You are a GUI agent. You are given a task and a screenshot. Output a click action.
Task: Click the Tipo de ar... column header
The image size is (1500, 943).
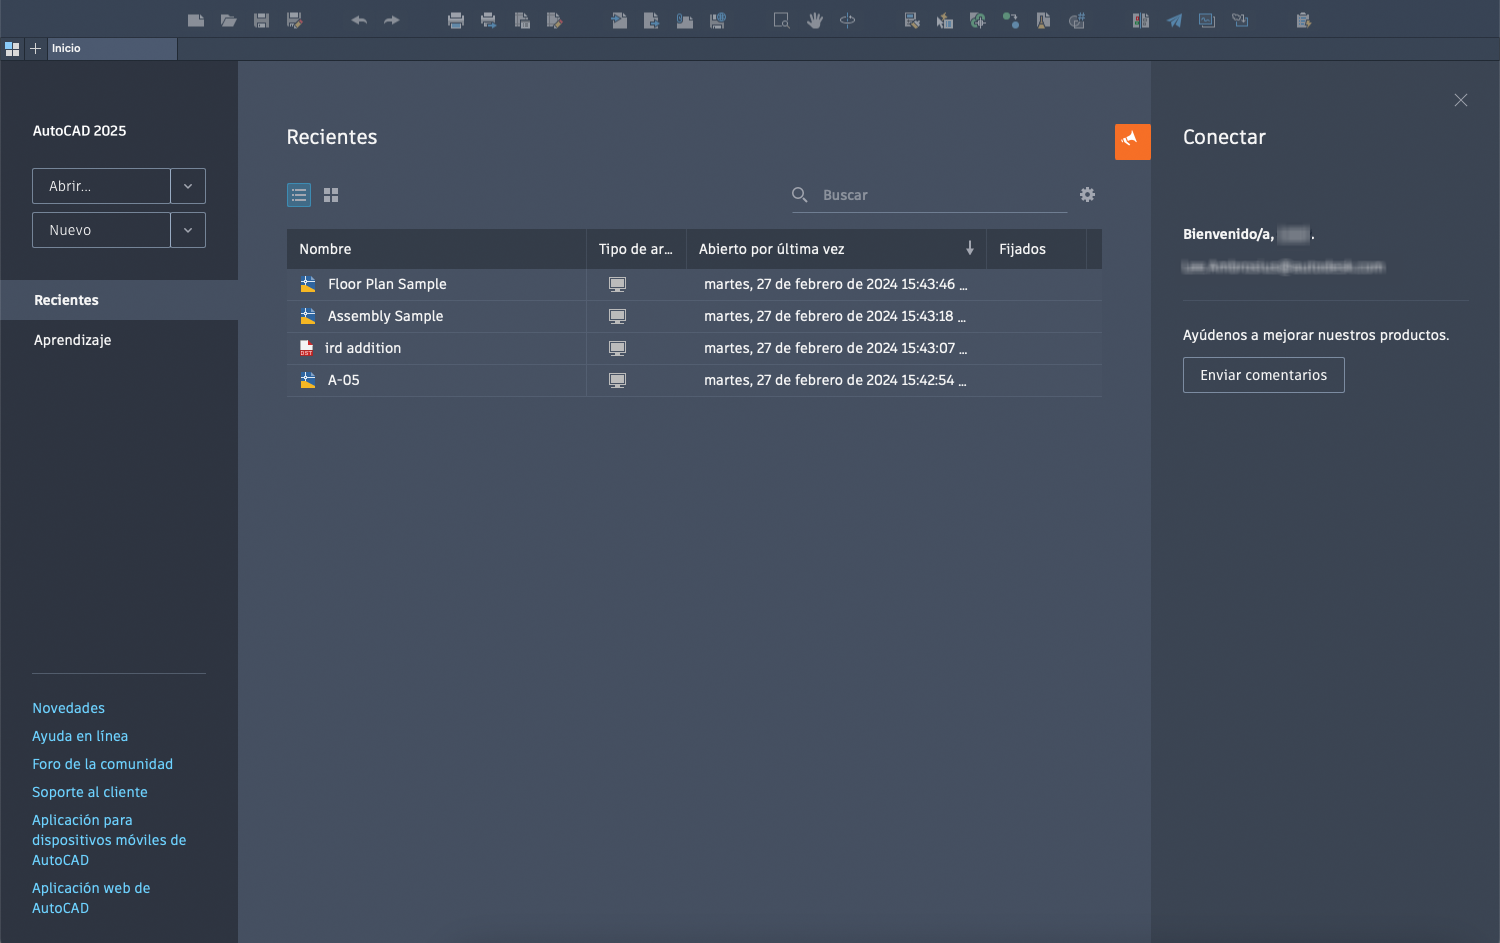636,249
